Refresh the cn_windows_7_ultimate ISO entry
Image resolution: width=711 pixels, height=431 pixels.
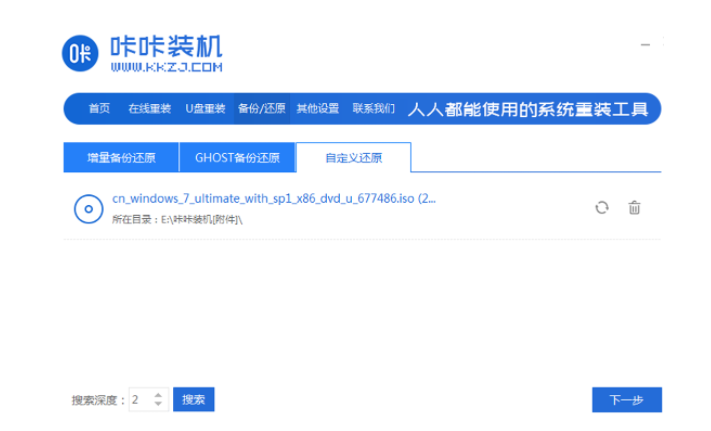click(602, 208)
